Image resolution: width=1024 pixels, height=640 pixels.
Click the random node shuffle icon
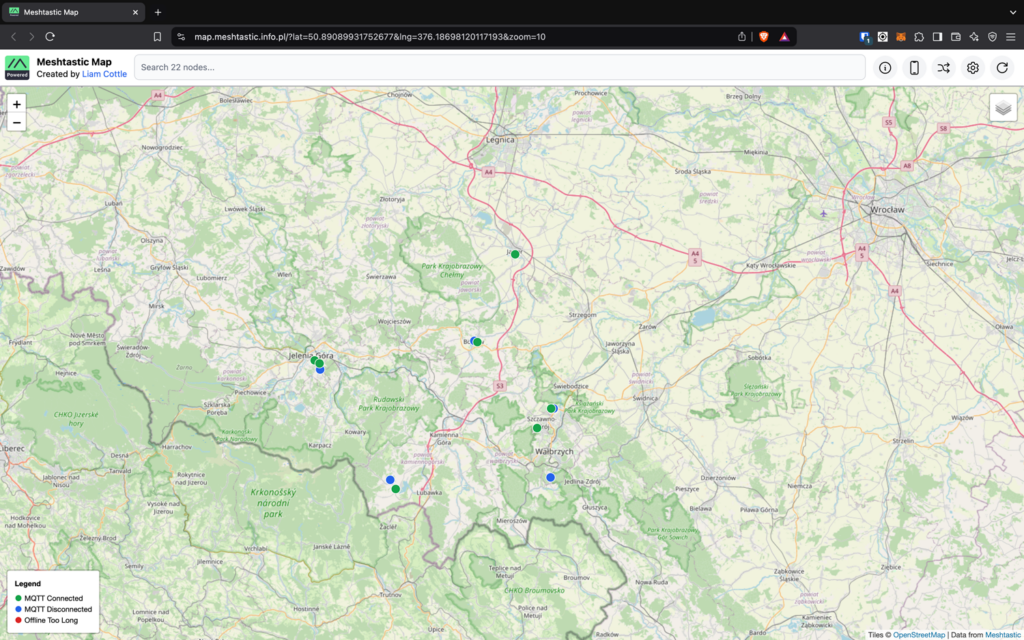(x=943, y=68)
